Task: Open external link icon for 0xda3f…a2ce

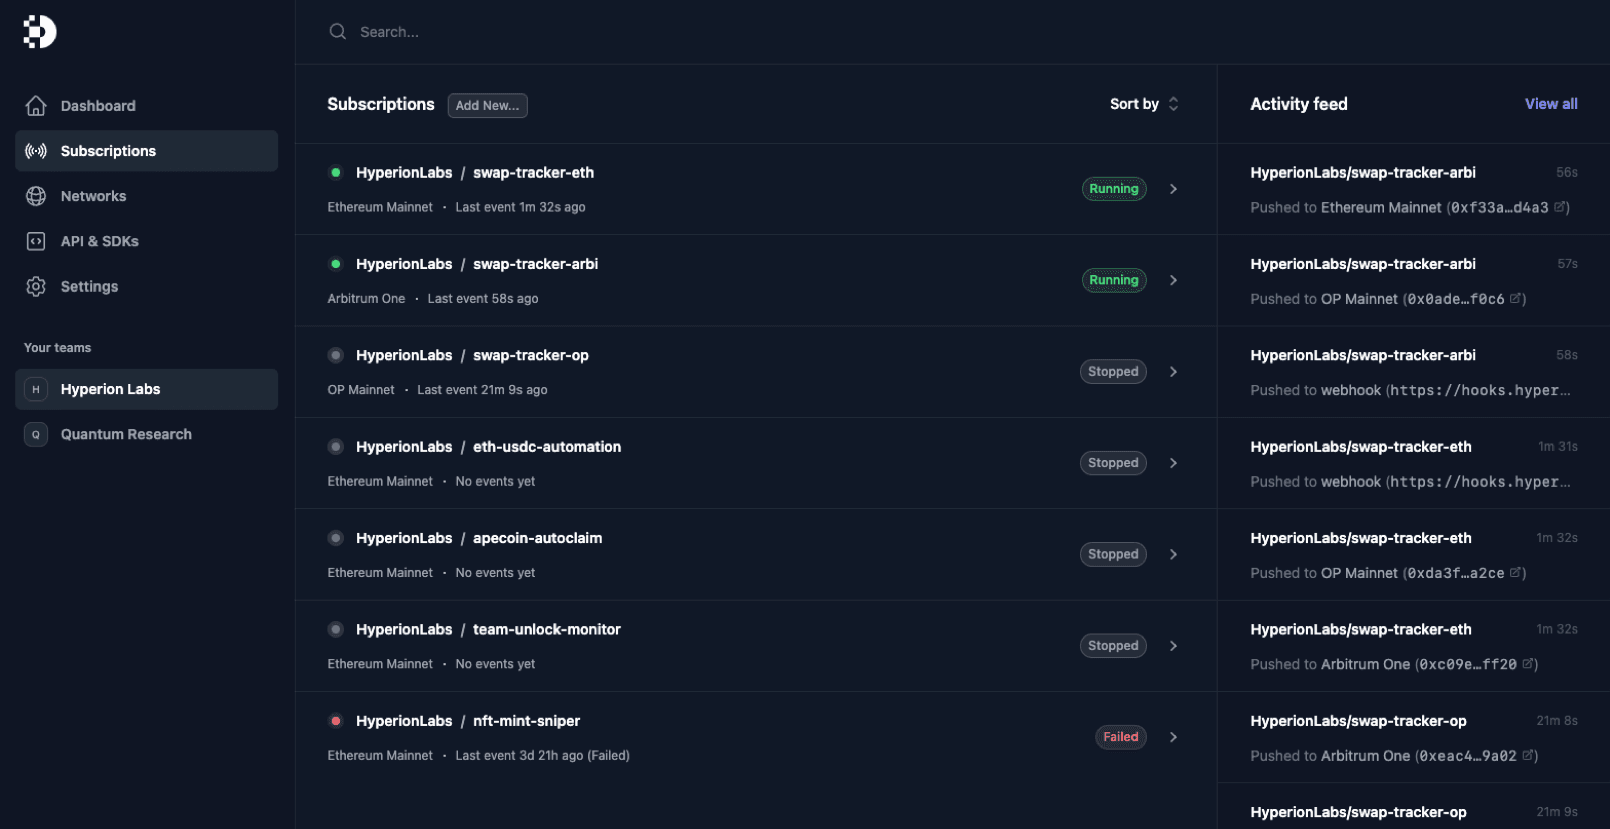Action: coord(1515,572)
